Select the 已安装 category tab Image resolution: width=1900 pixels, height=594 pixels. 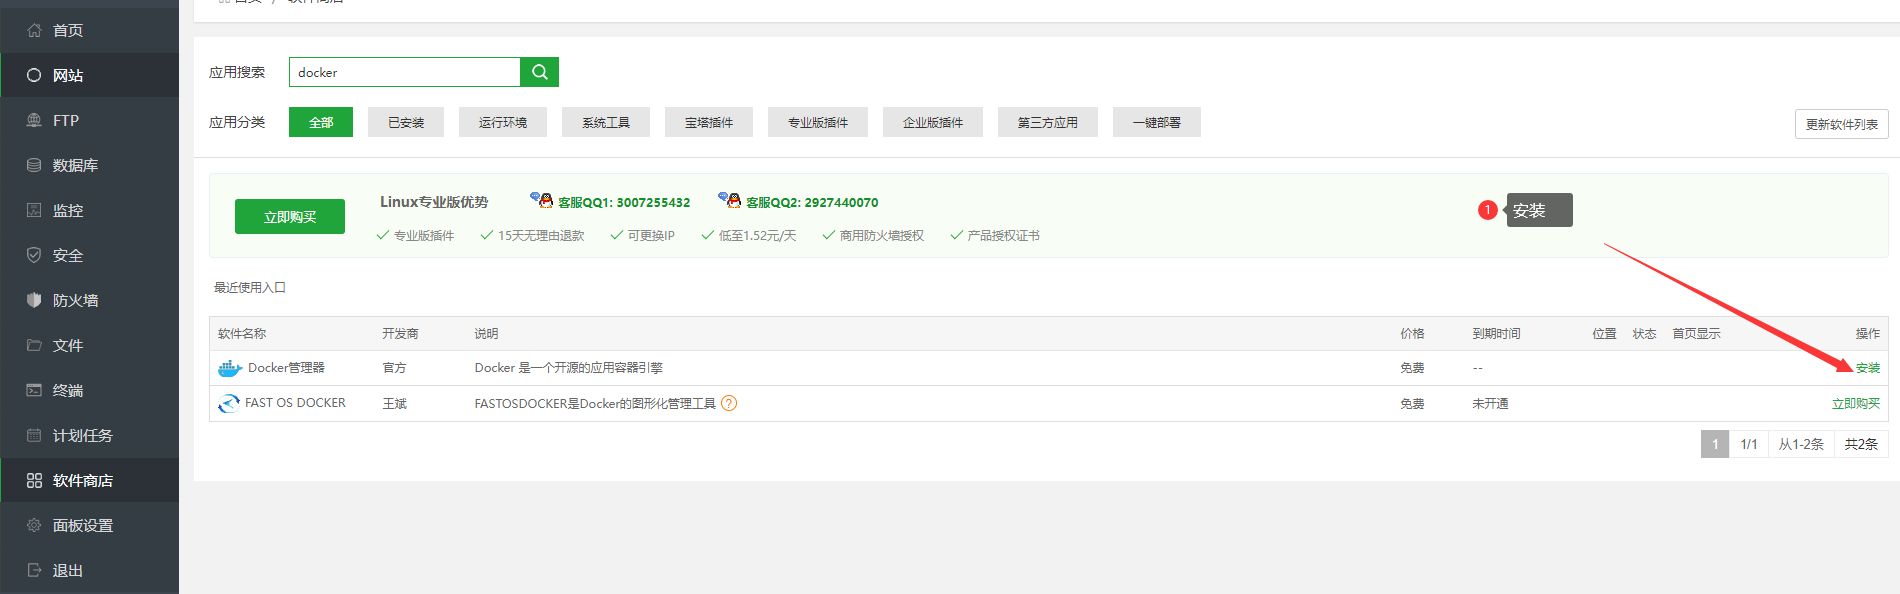(x=406, y=122)
